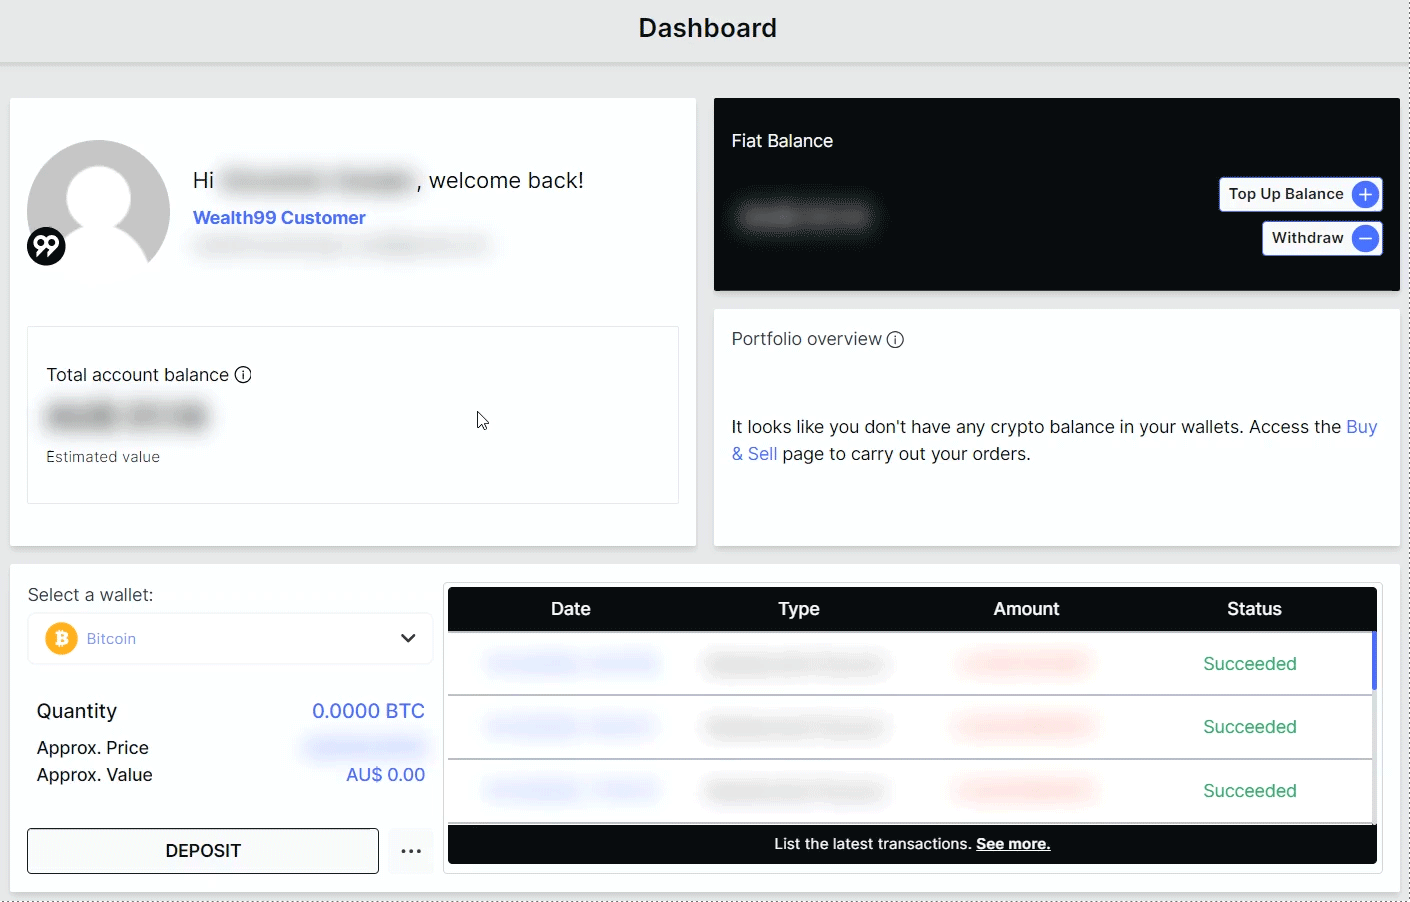
Task: Open the Select a wallet combo box
Action: 230,638
